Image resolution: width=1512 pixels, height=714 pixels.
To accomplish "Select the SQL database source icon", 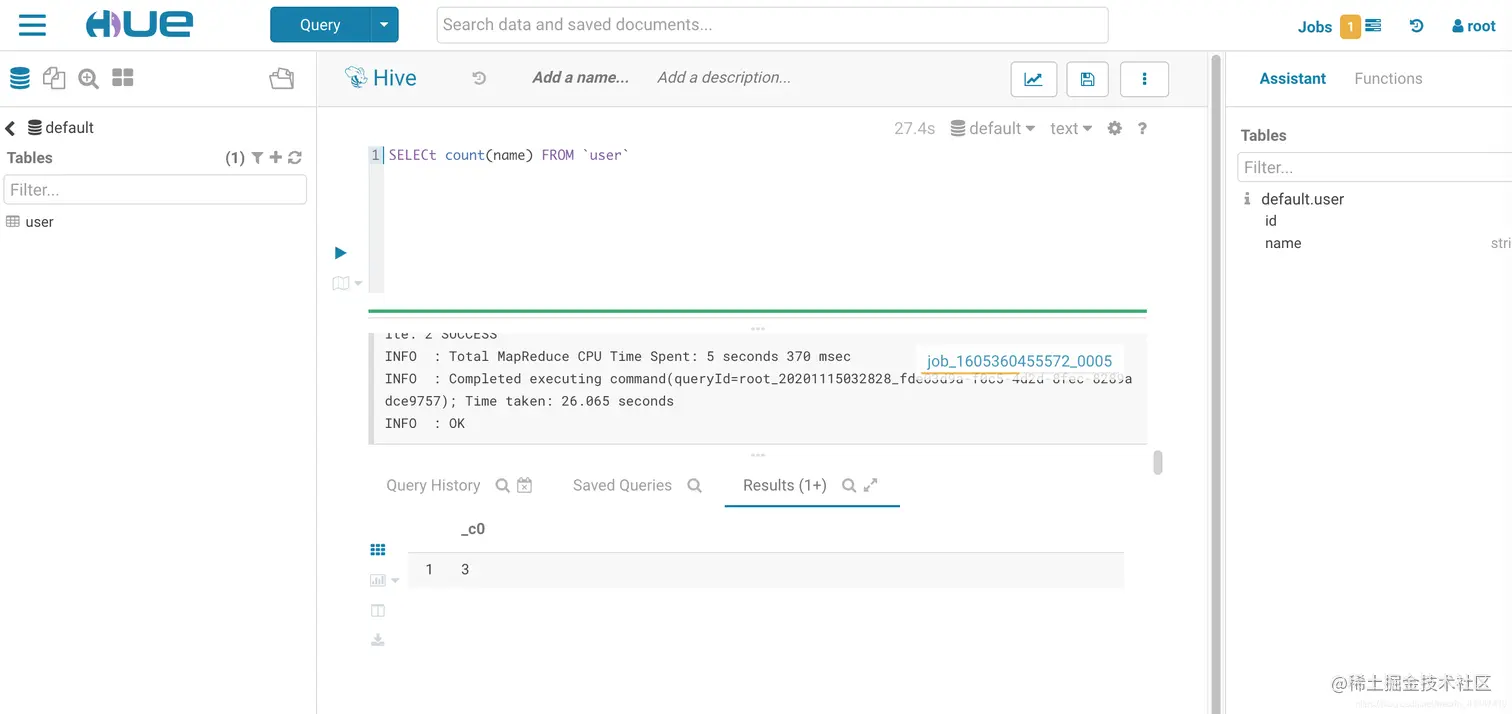I will click(20, 78).
